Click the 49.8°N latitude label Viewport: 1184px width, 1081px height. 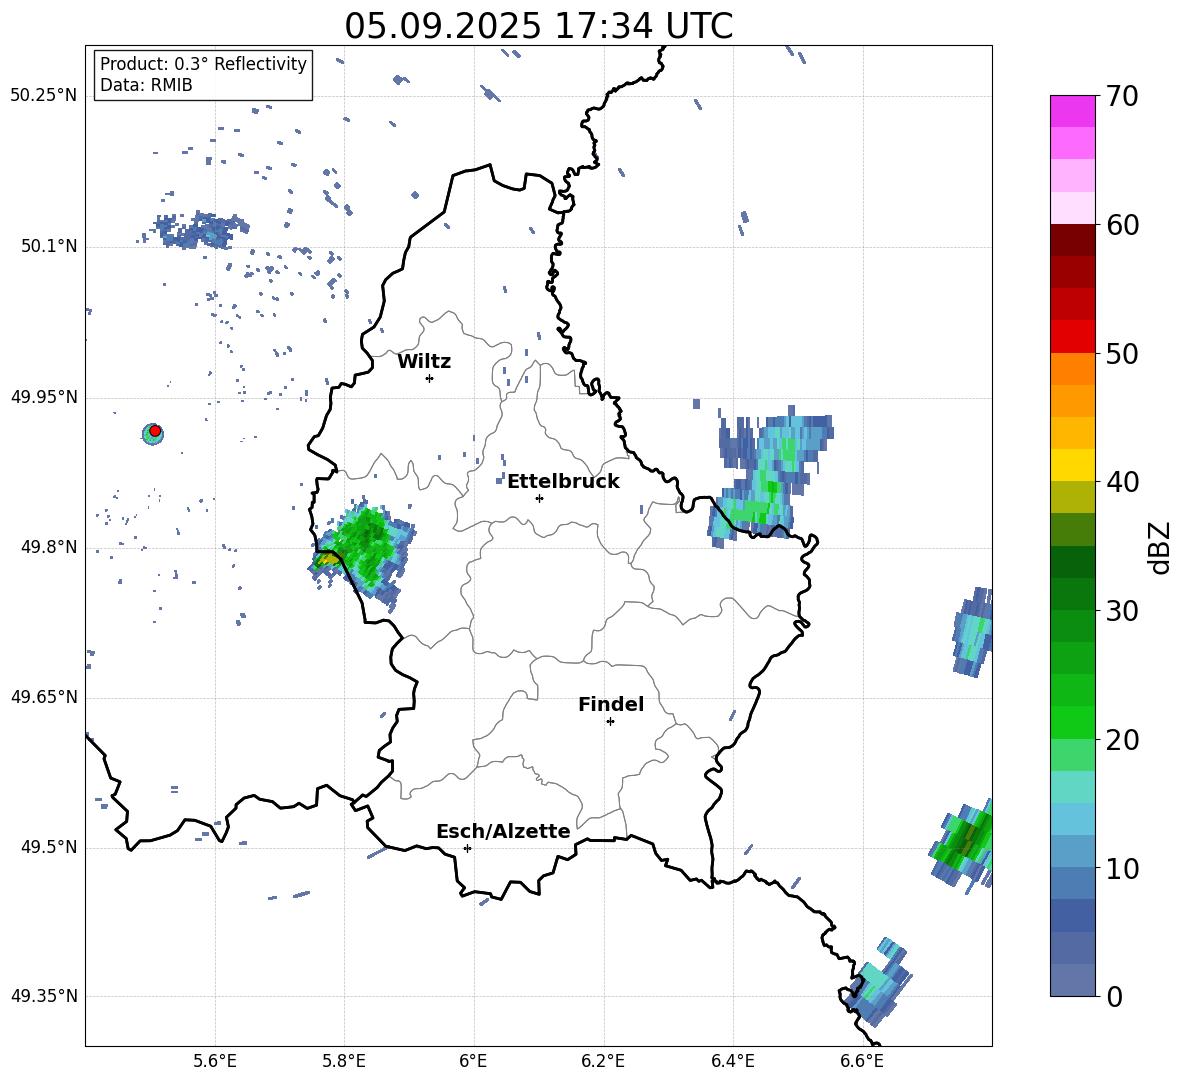49,547
